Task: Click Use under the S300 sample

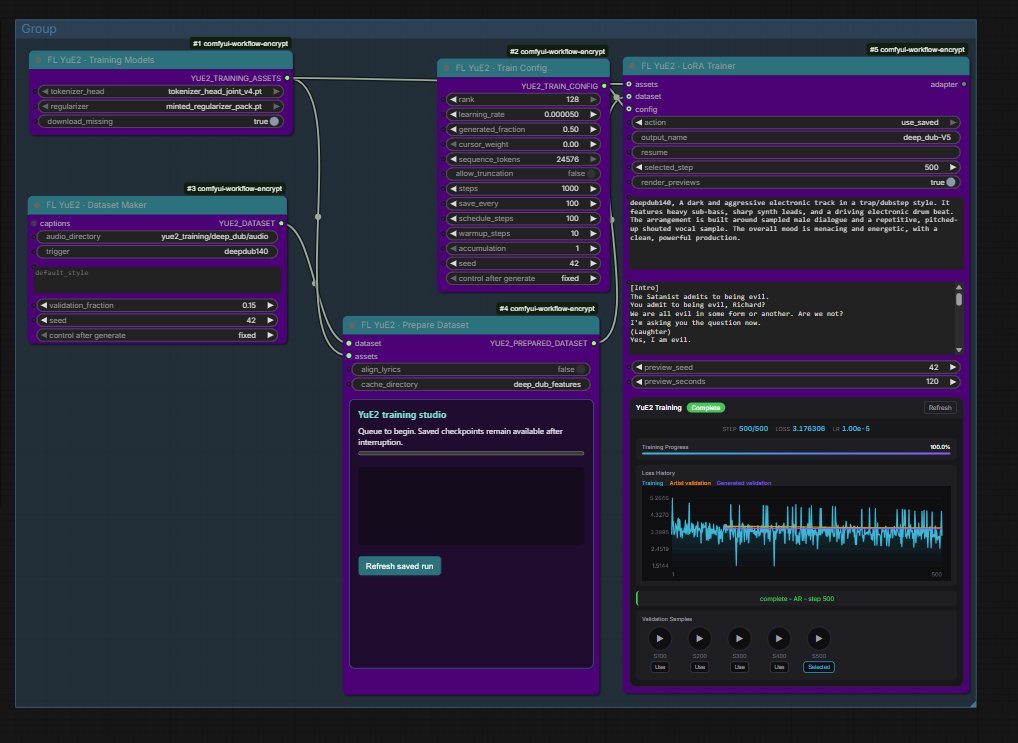Action: (x=739, y=667)
